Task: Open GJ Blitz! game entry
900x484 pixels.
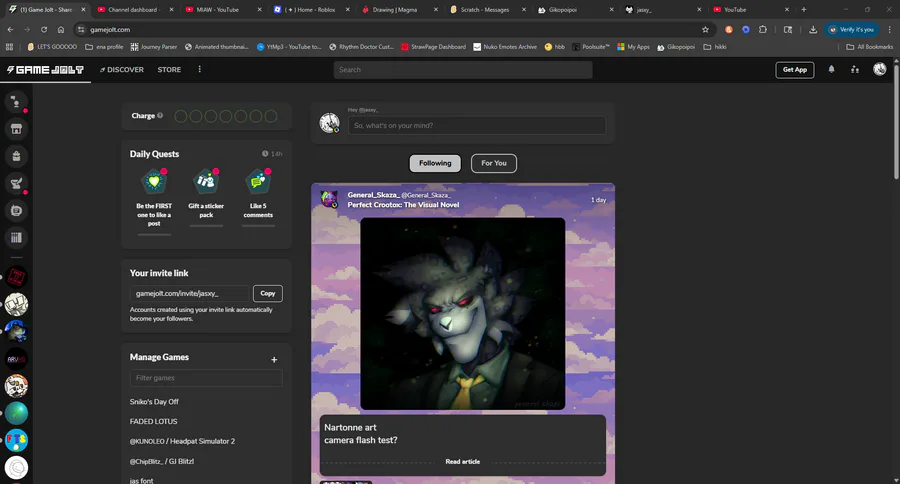Action: [162, 461]
